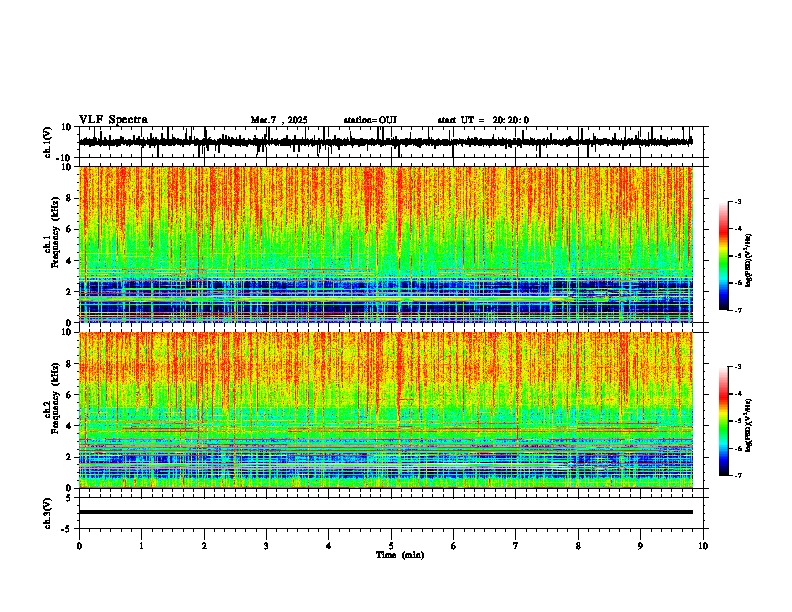The height and width of the screenshot is (612, 792).
Task: Click the '-7' label below ch.2 color bar
Action: click(x=737, y=475)
